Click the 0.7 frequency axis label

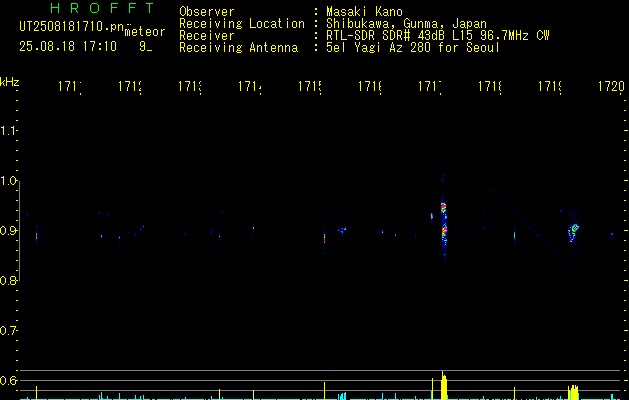point(8,331)
